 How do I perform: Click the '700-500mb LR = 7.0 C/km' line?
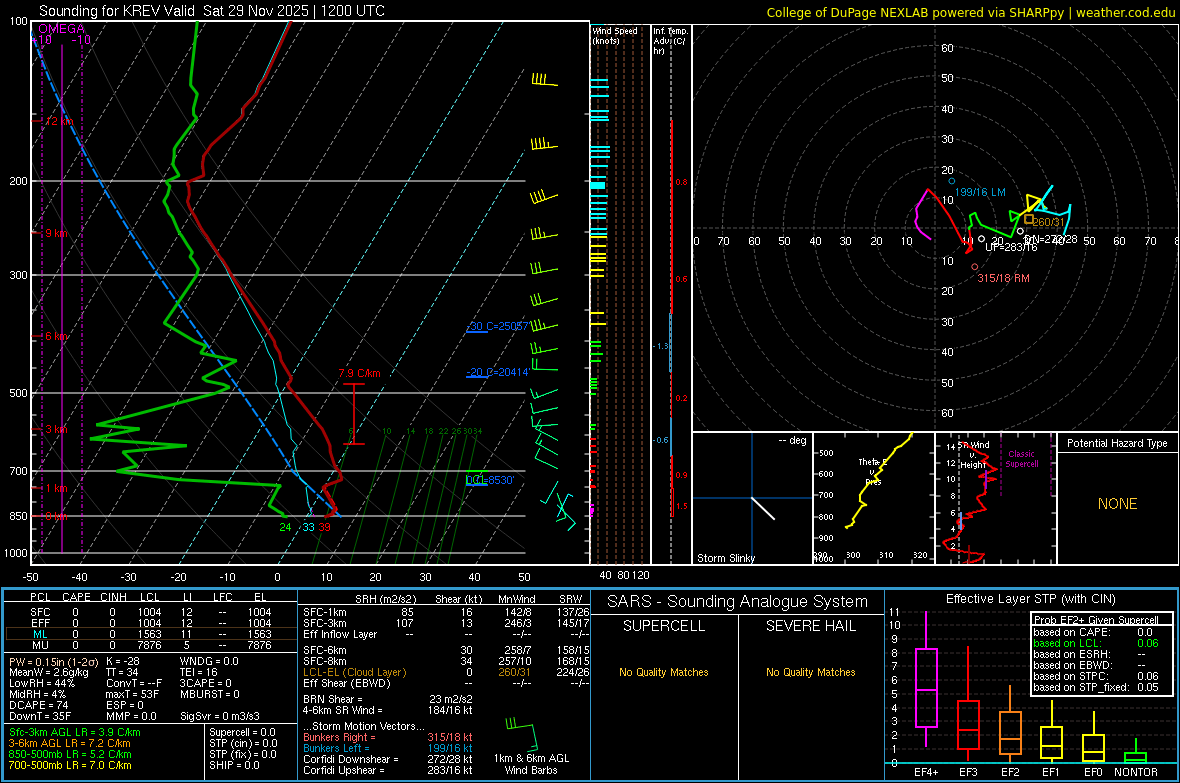tap(70, 765)
